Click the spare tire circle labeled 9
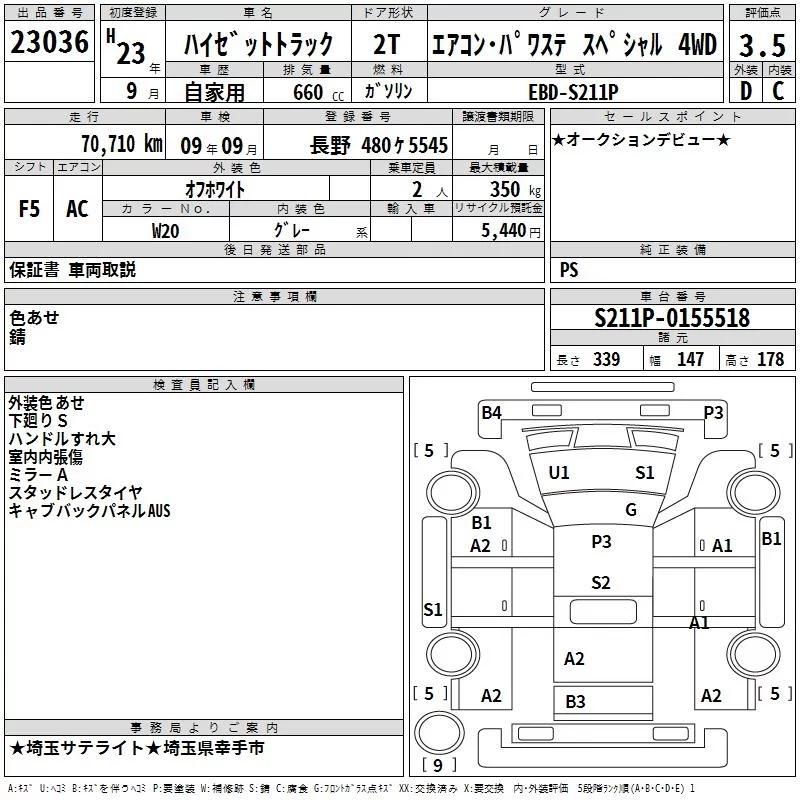 pyautogui.click(x=439, y=733)
